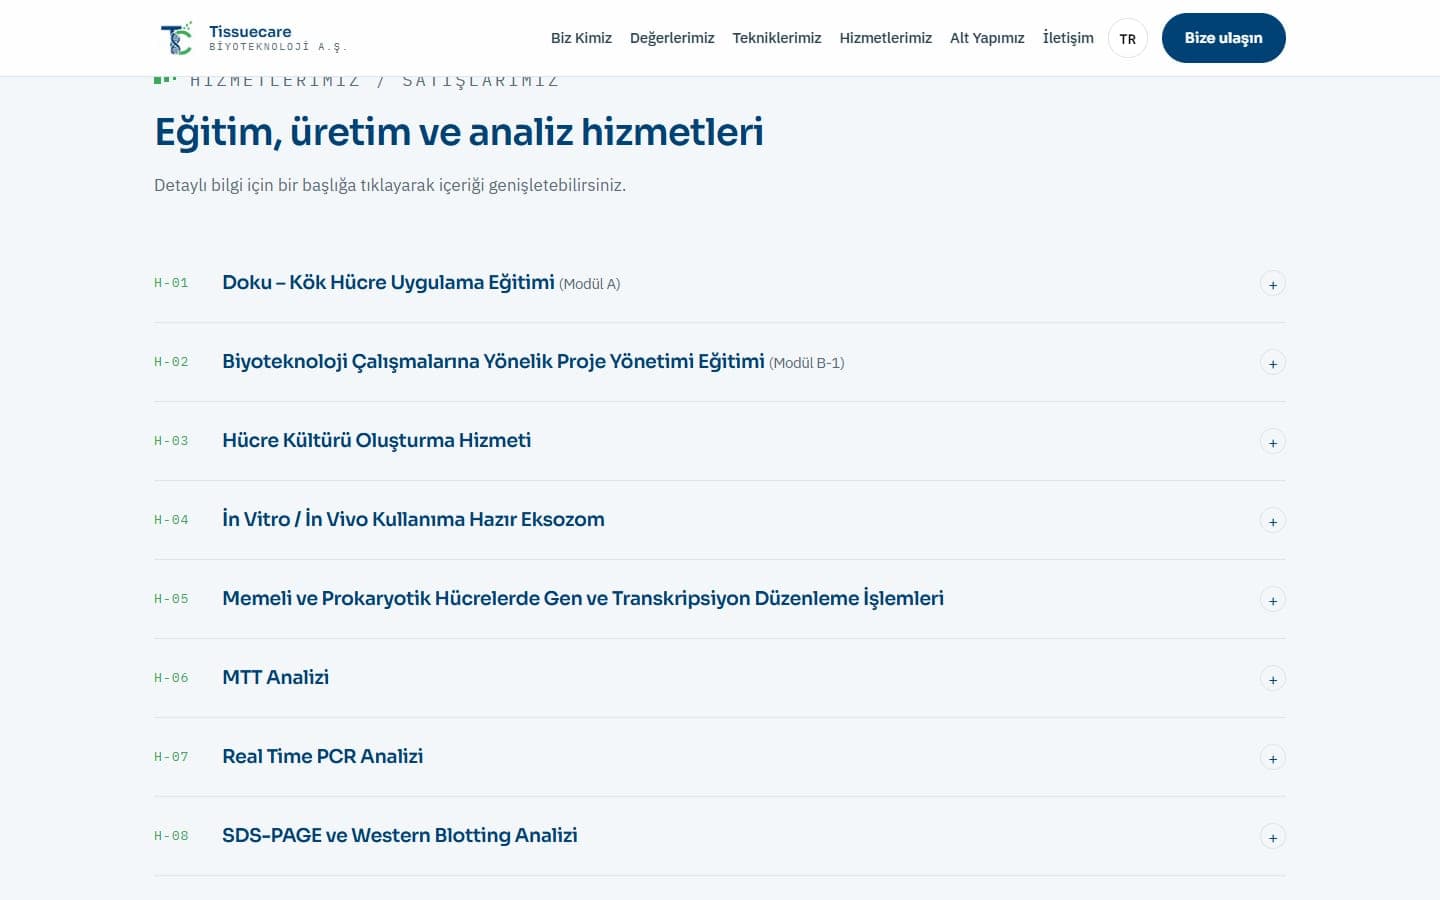1440x900 pixels.
Task: Select Hizmetlerimiz in the navigation bar
Action: (x=885, y=38)
